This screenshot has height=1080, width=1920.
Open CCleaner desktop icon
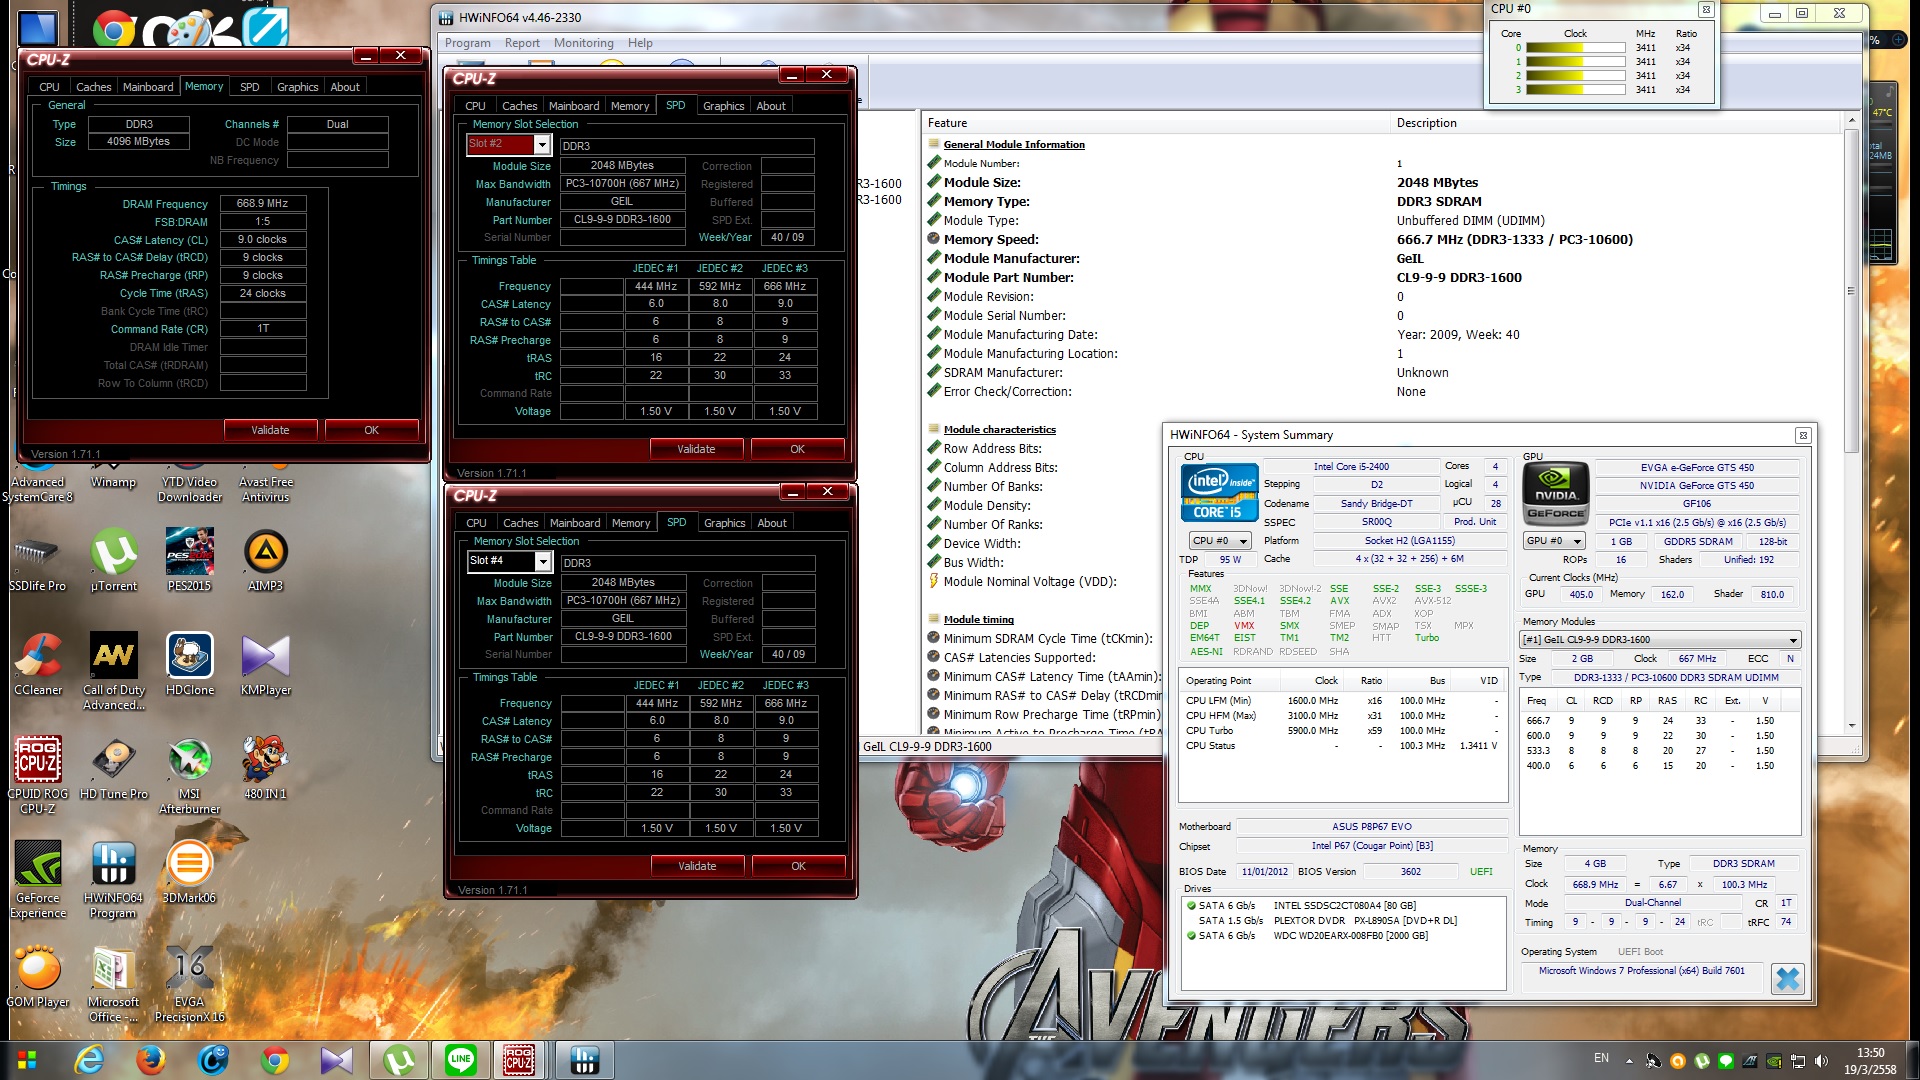(39, 657)
